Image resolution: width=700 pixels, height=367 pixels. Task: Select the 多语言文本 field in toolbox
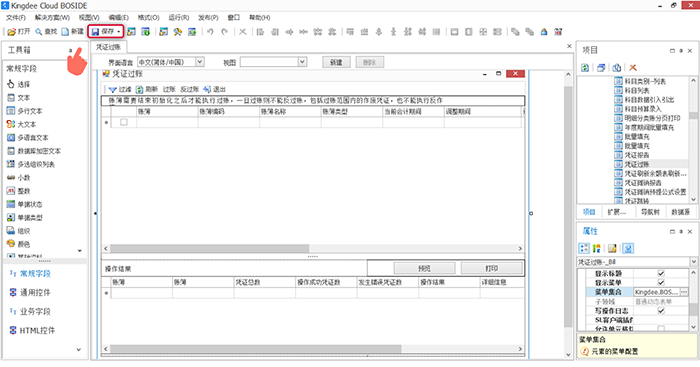(28, 138)
